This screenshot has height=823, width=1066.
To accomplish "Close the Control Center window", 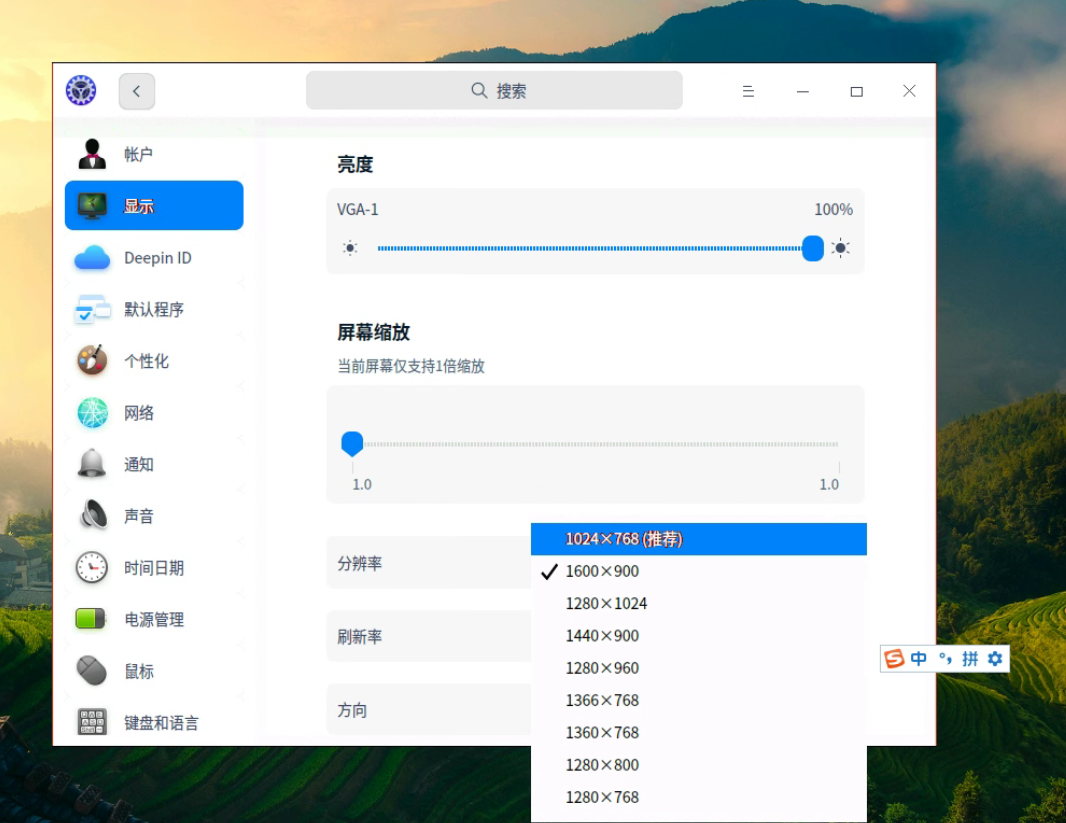I will pyautogui.click(x=909, y=91).
